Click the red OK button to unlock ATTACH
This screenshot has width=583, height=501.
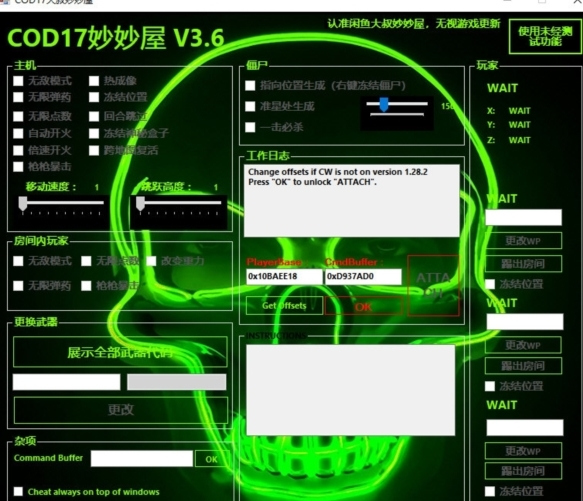[x=363, y=307]
